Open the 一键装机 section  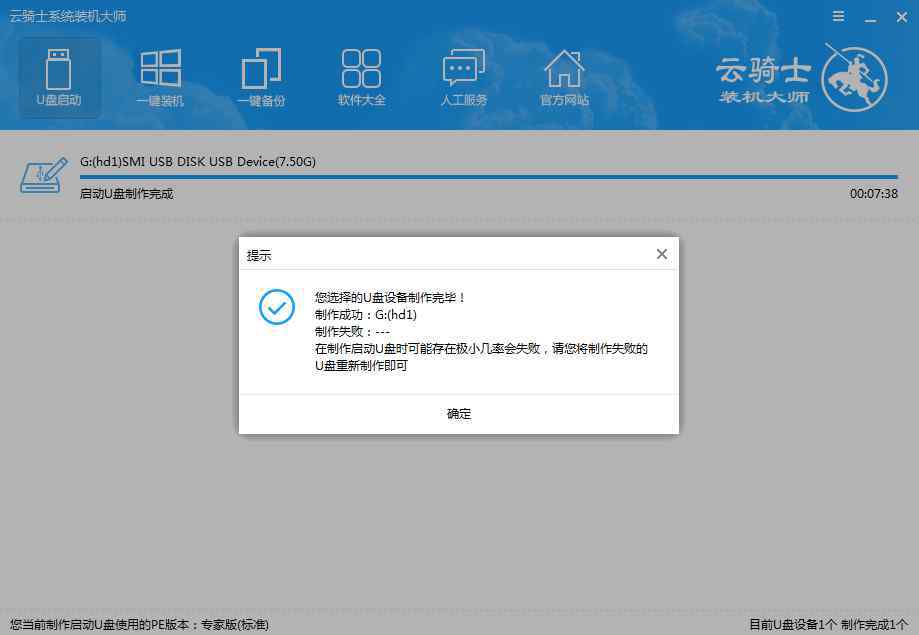[160, 78]
